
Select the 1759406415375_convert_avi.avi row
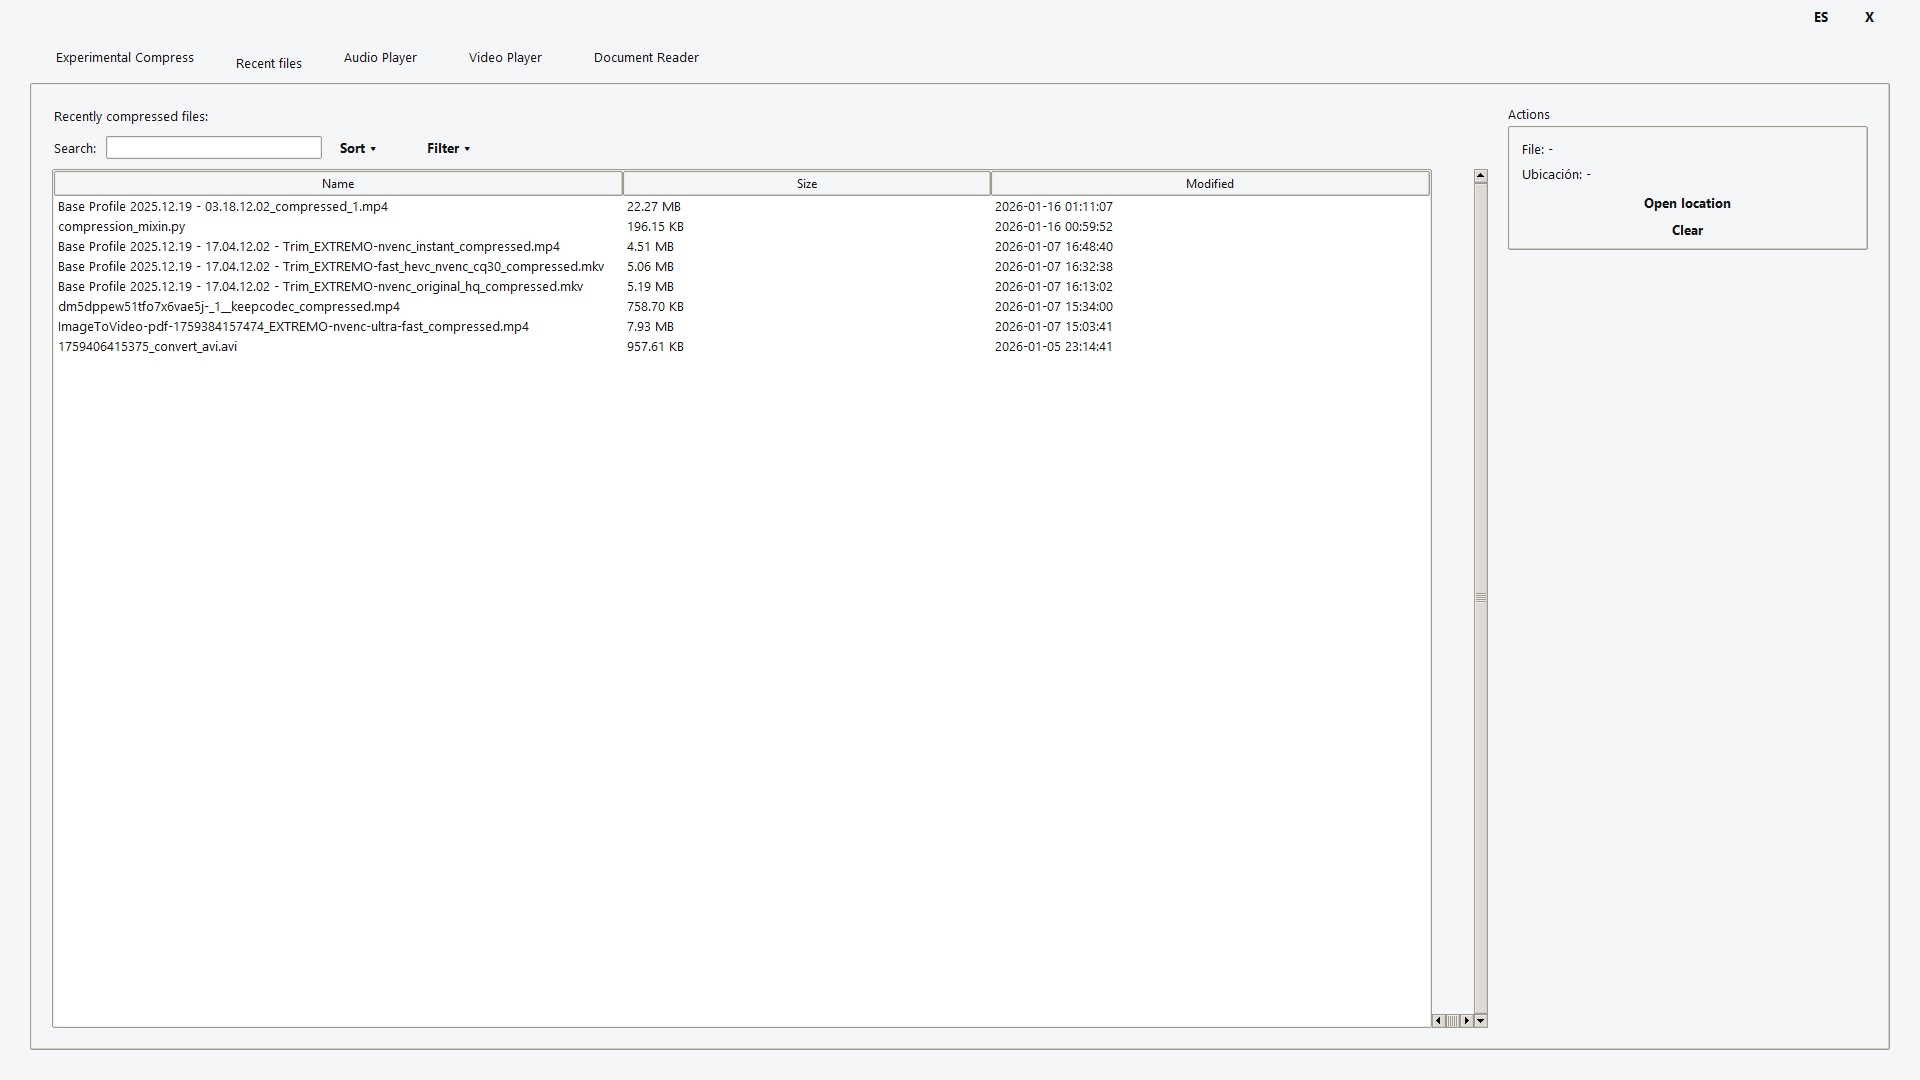(x=147, y=347)
